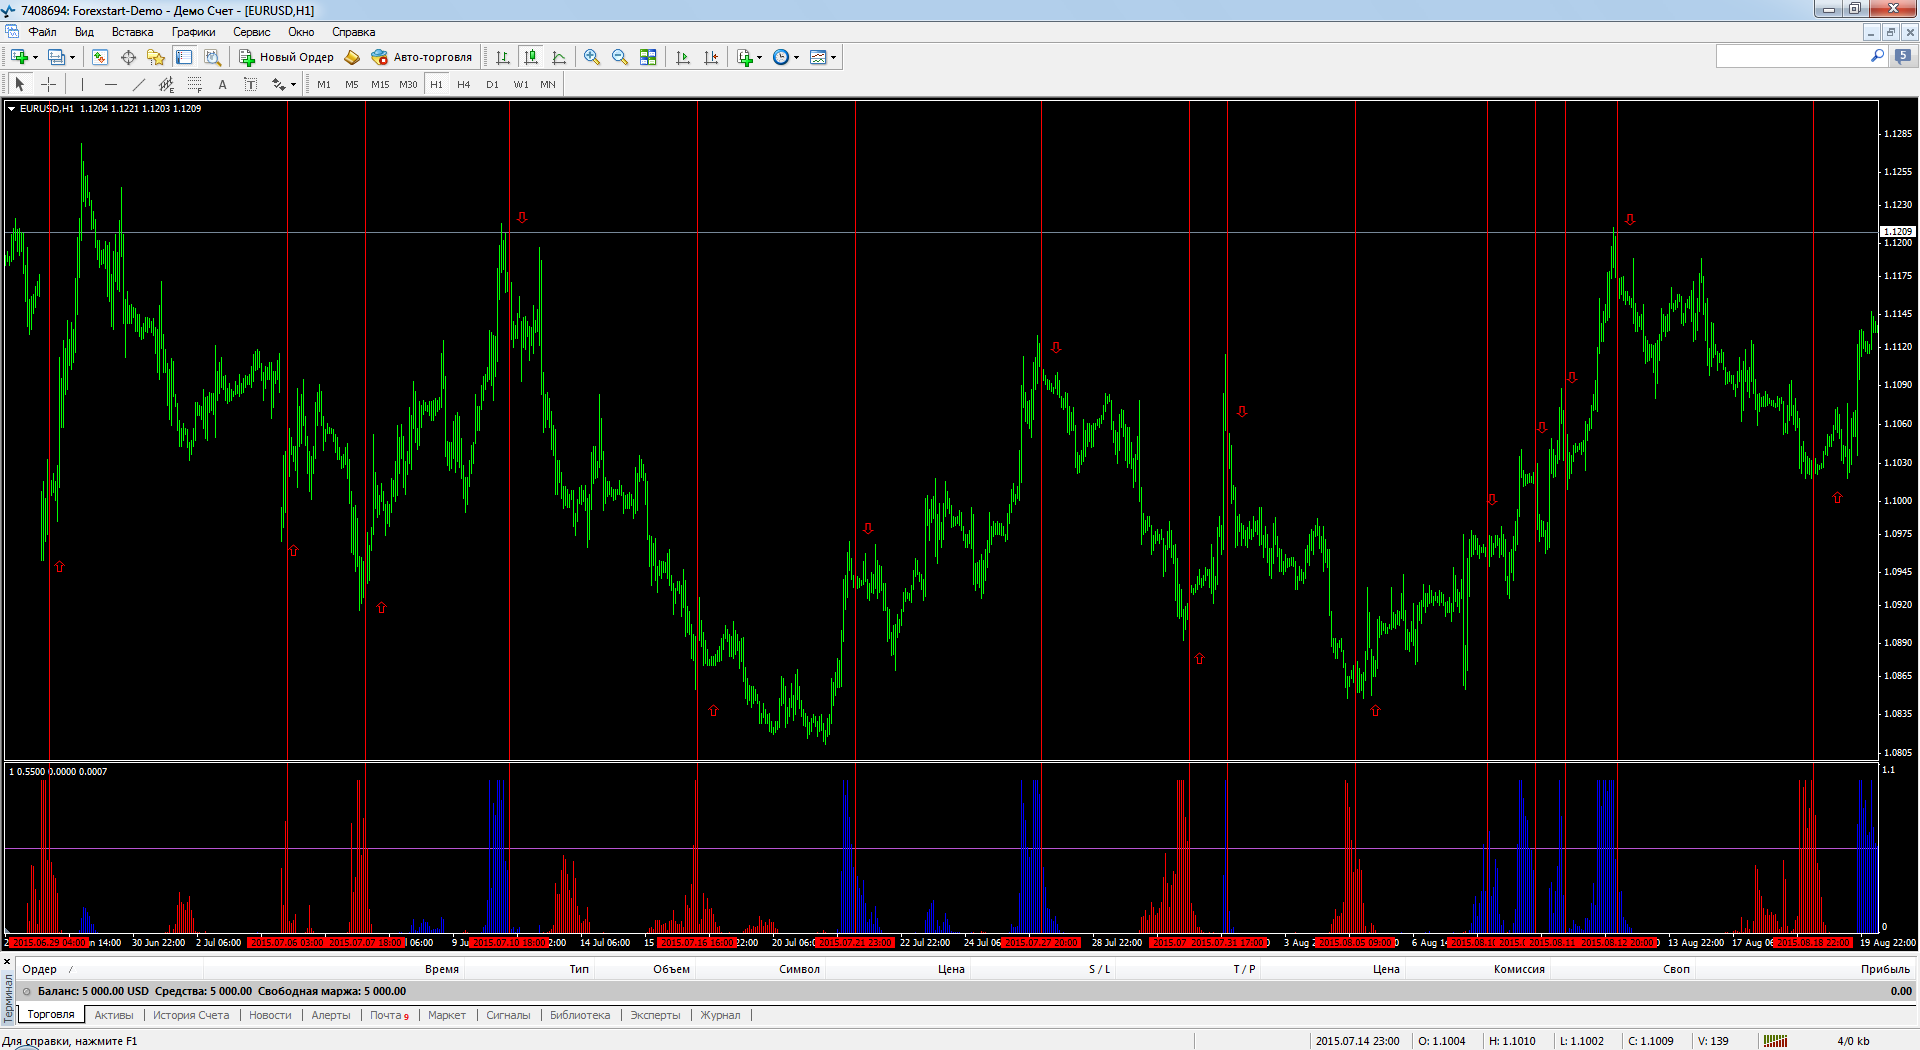
Task: Click the Tile Windows icon
Action: (648, 57)
